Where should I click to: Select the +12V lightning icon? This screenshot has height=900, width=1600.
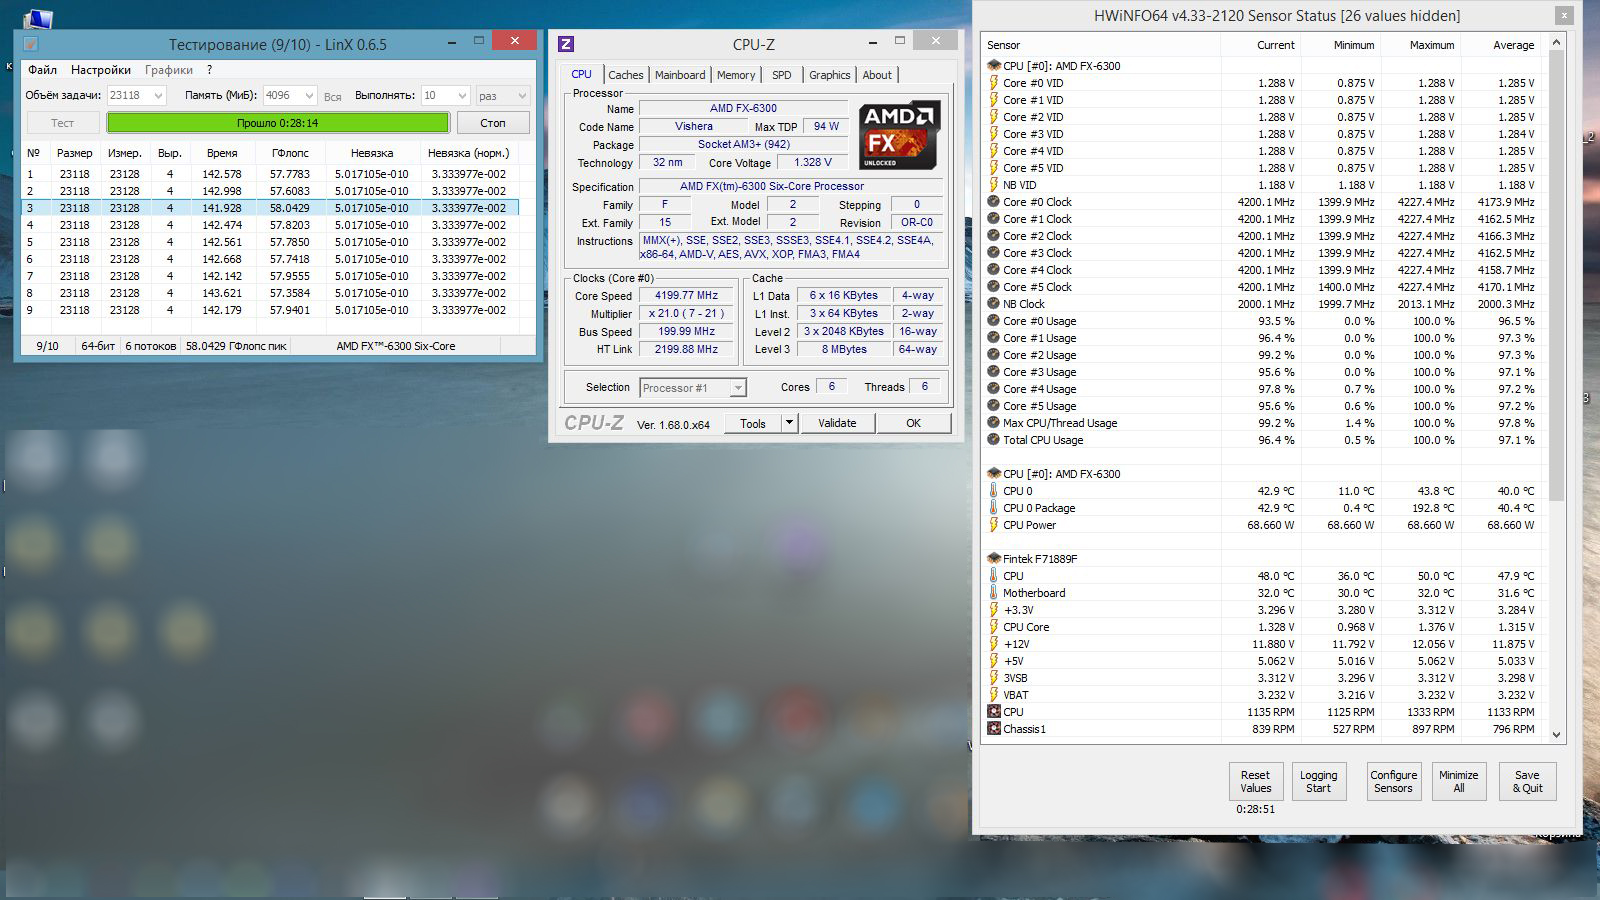pos(994,644)
